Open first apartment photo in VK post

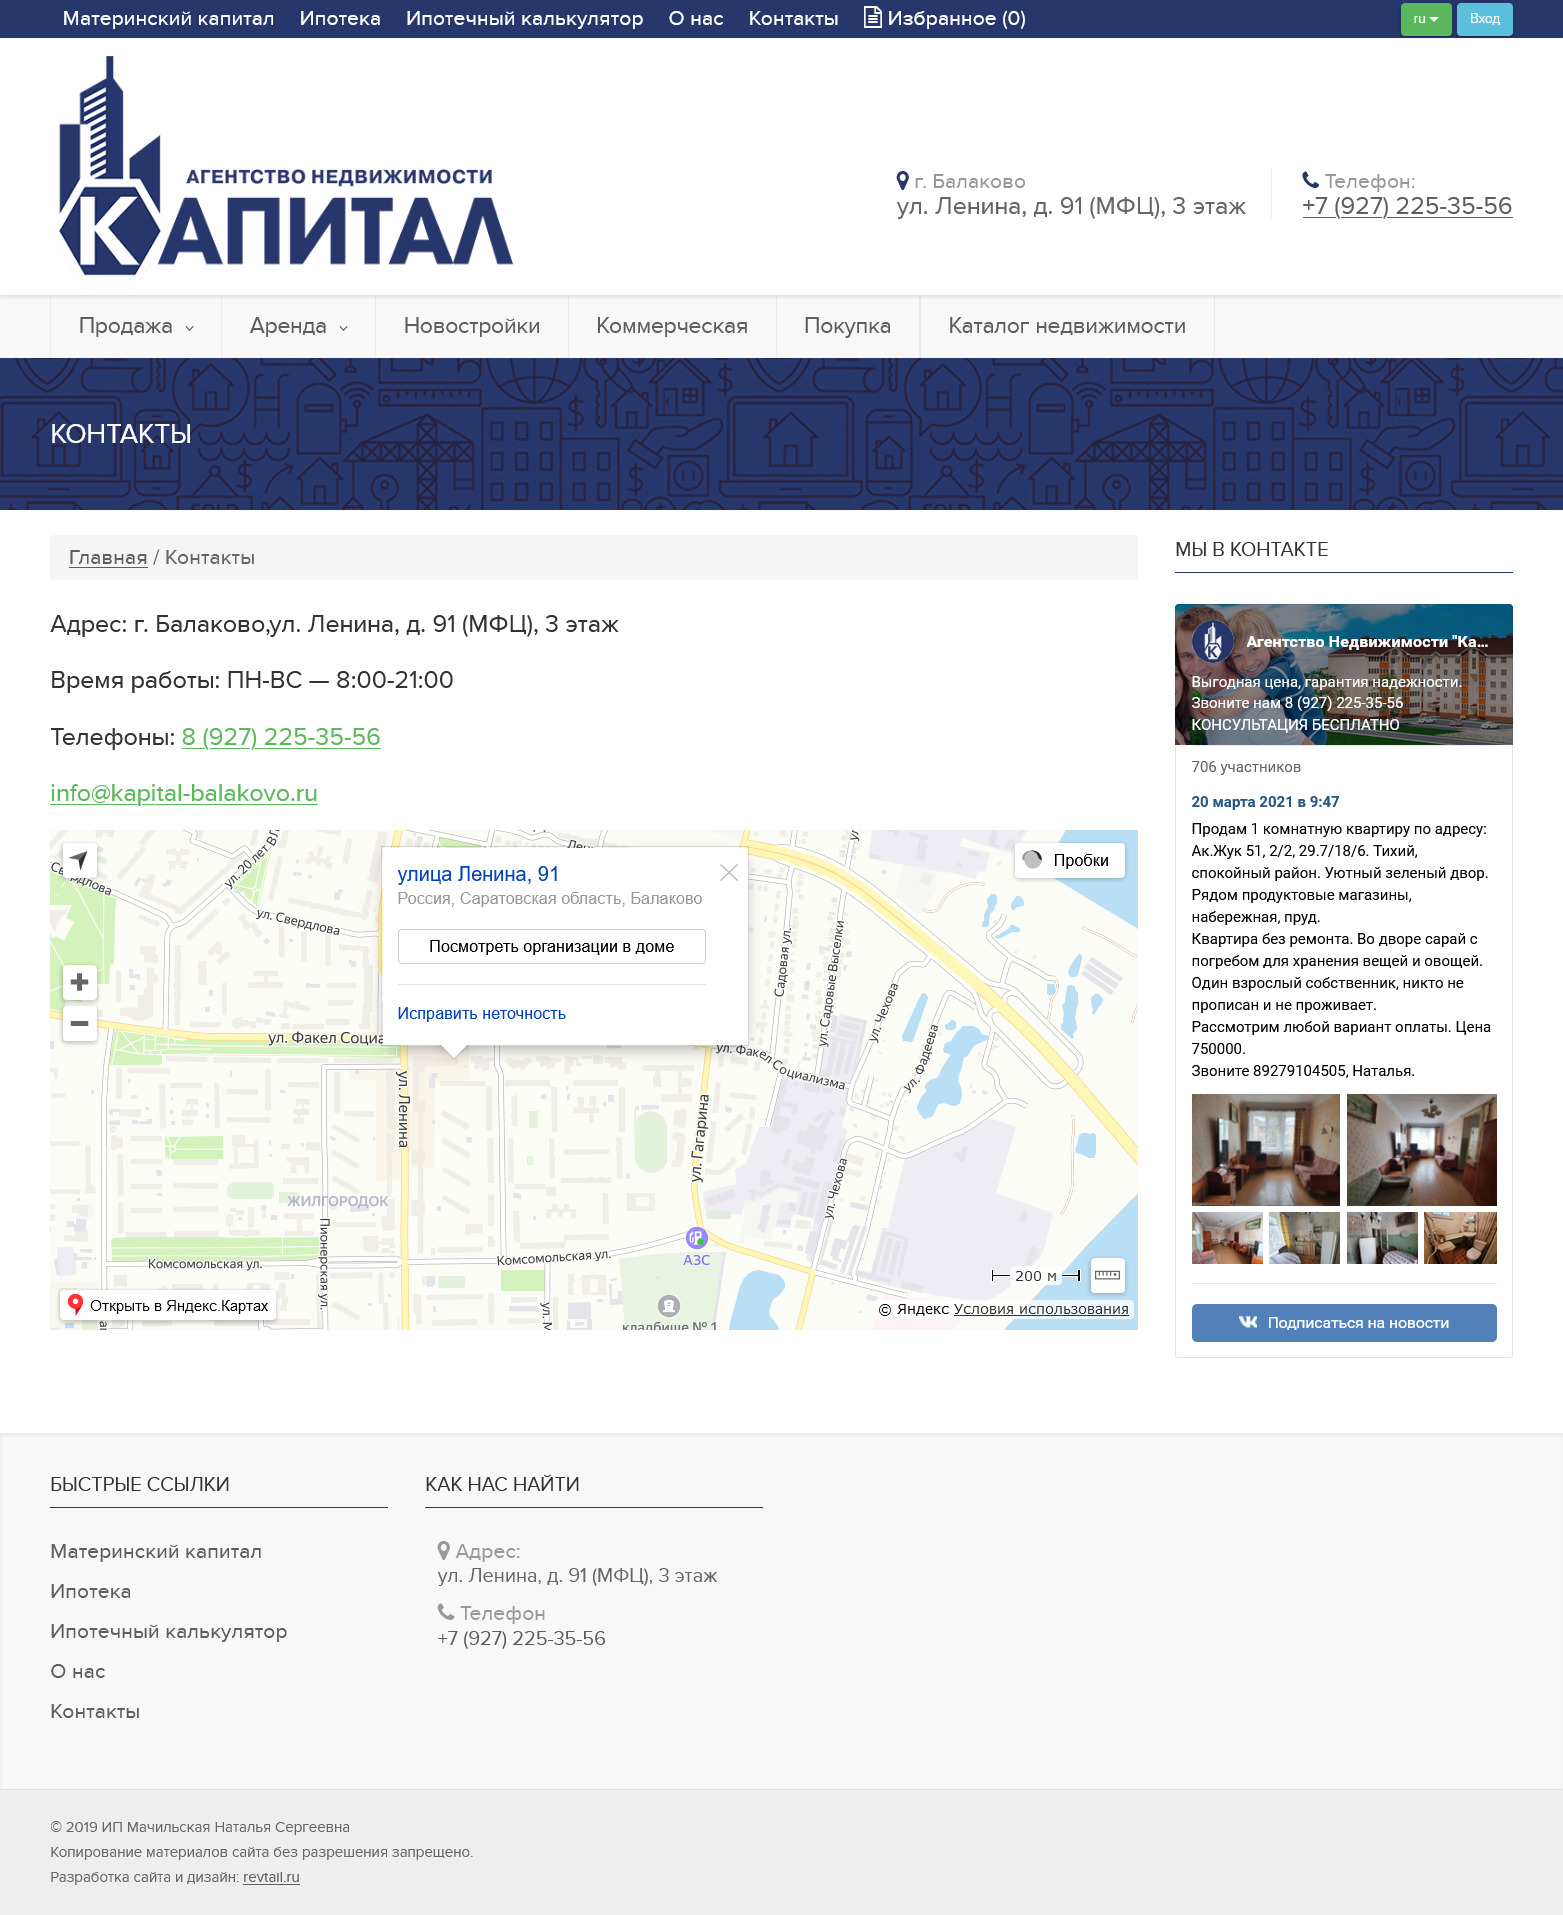point(1265,1150)
